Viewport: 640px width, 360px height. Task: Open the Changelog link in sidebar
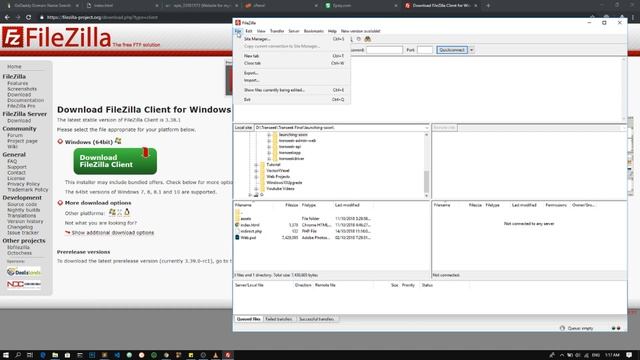click(20, 227)
